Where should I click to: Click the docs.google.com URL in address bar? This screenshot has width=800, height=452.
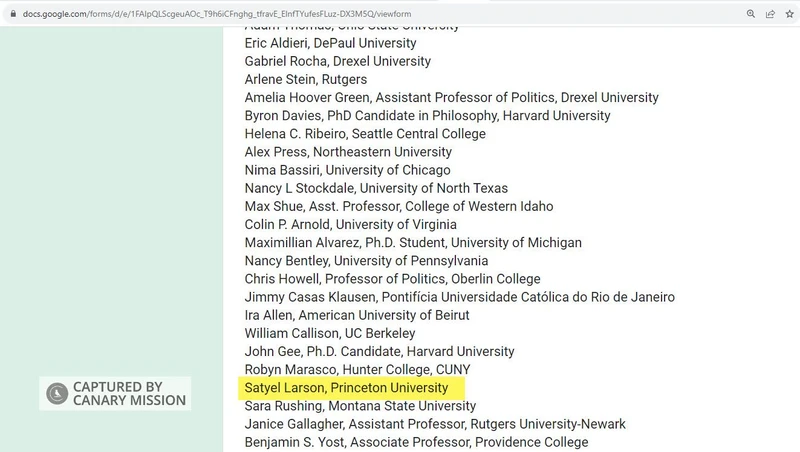click(217, 14)
